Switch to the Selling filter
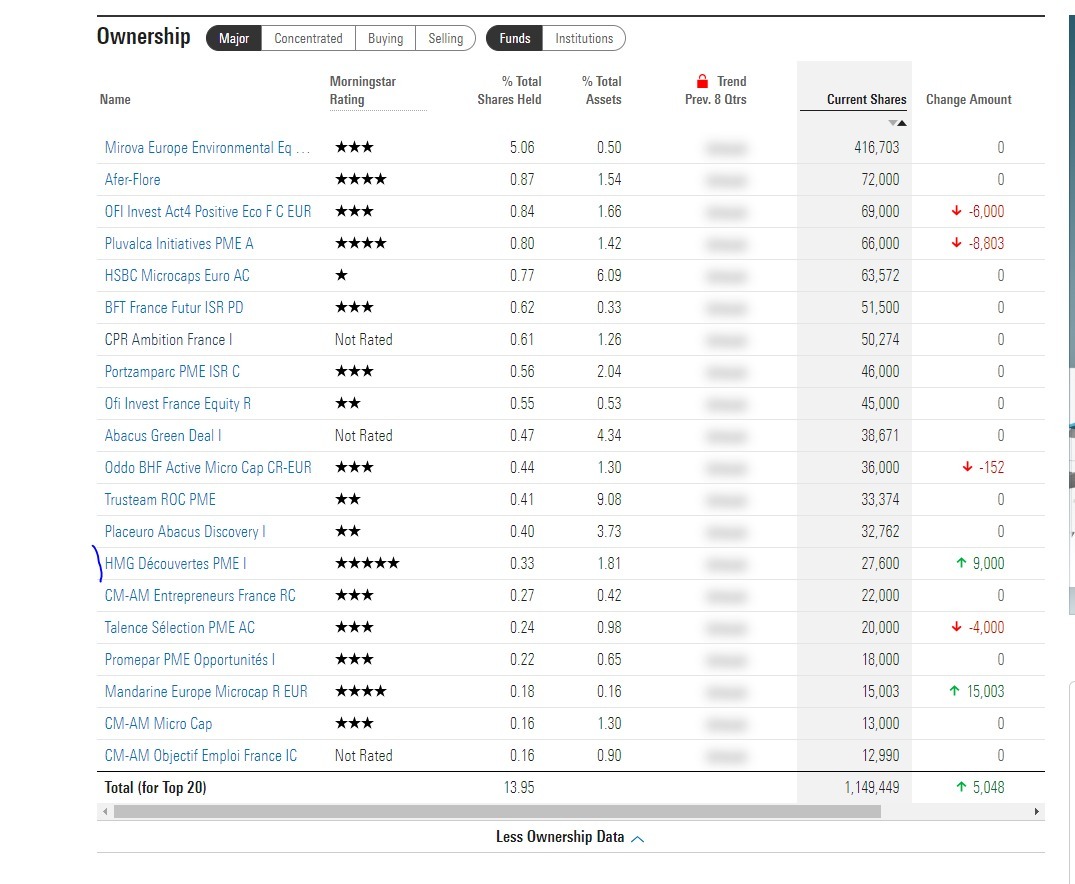Viewport: 1075px width, 884px height. pos(446,38)
